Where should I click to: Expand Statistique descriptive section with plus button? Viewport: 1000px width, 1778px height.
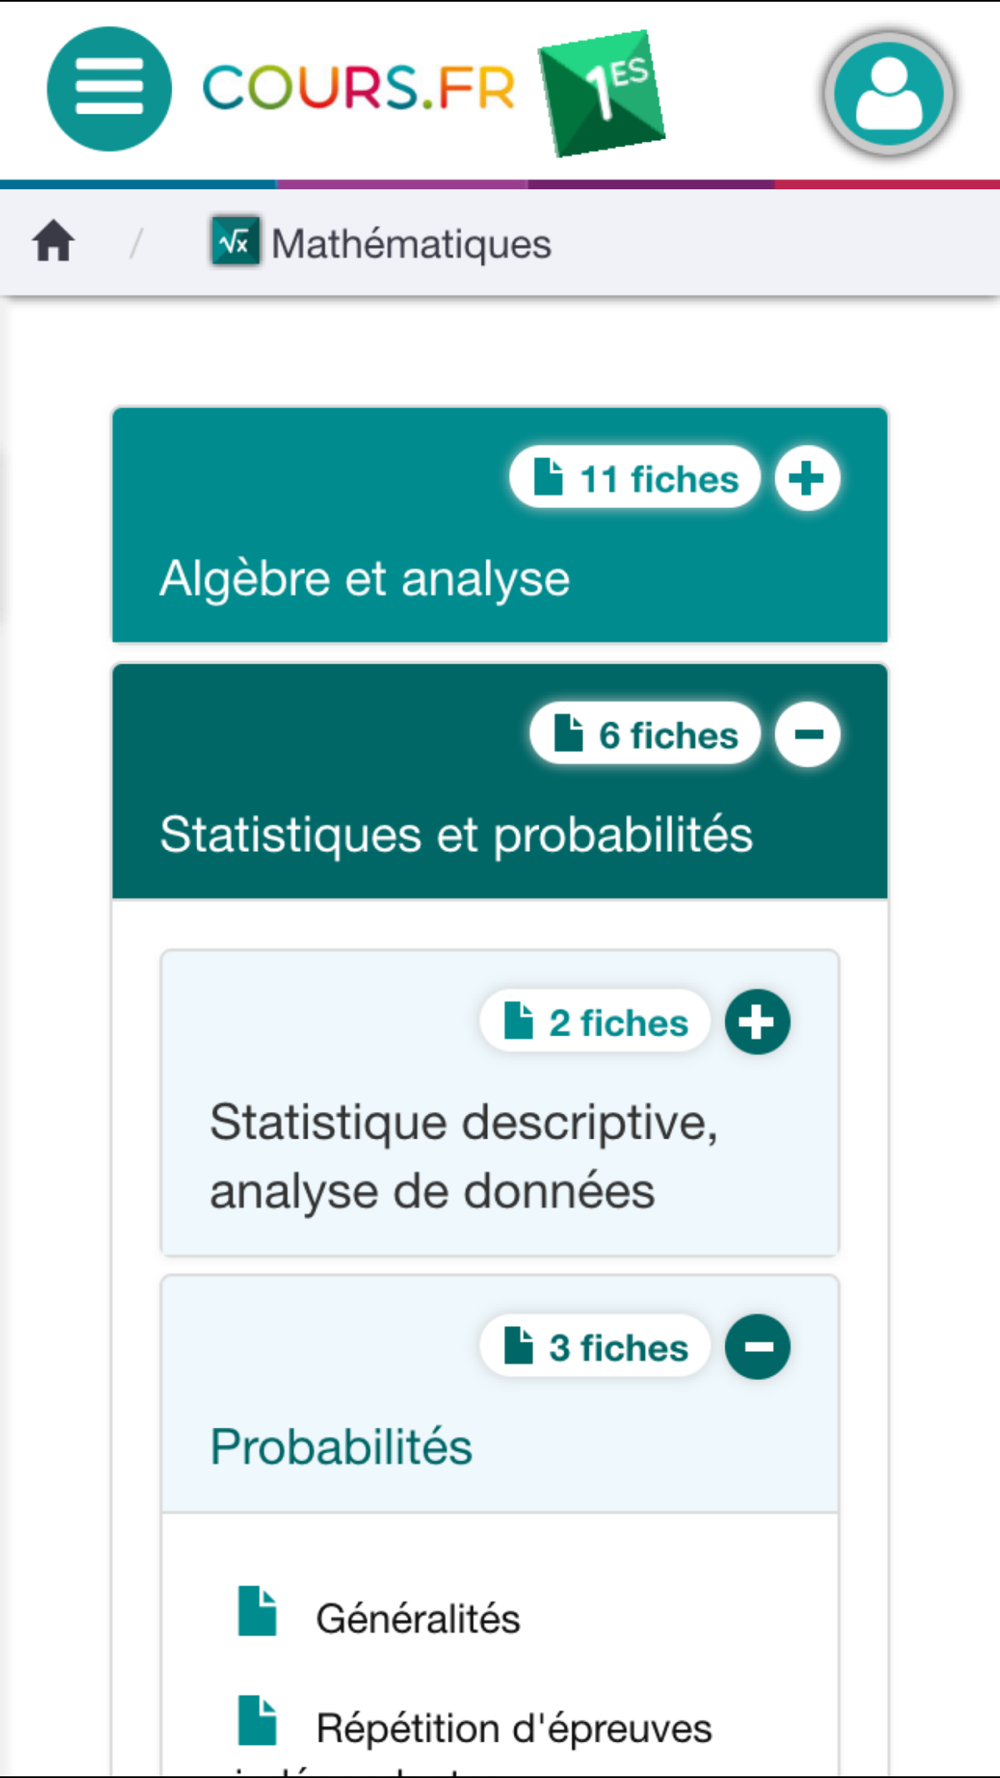click(x=757, y=1022)
